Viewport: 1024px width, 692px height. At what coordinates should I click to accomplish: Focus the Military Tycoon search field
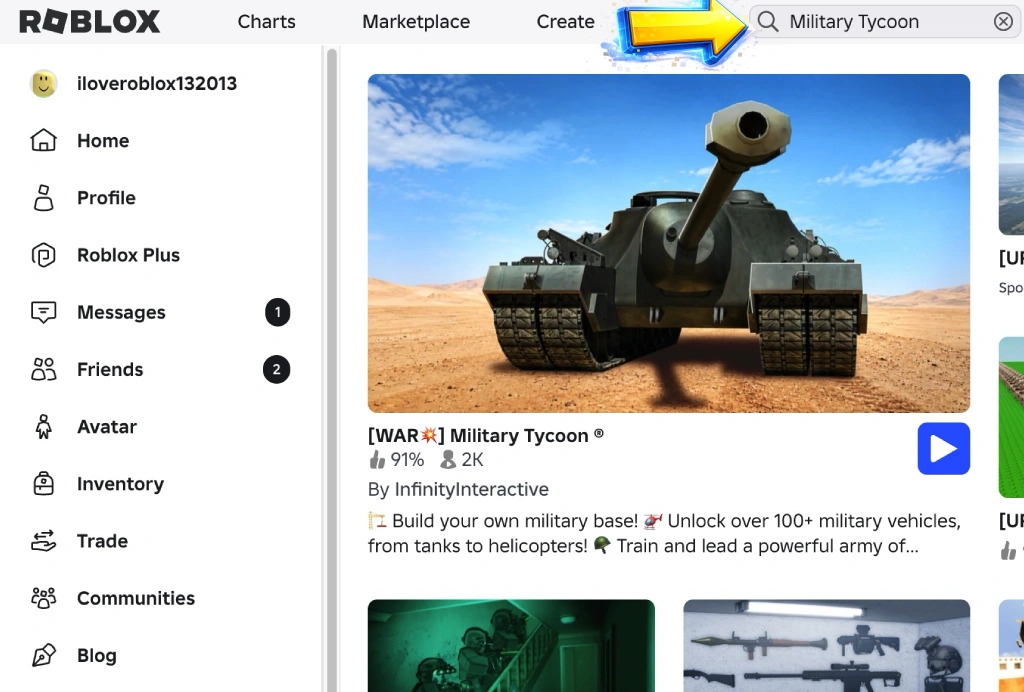pos(886,22)
